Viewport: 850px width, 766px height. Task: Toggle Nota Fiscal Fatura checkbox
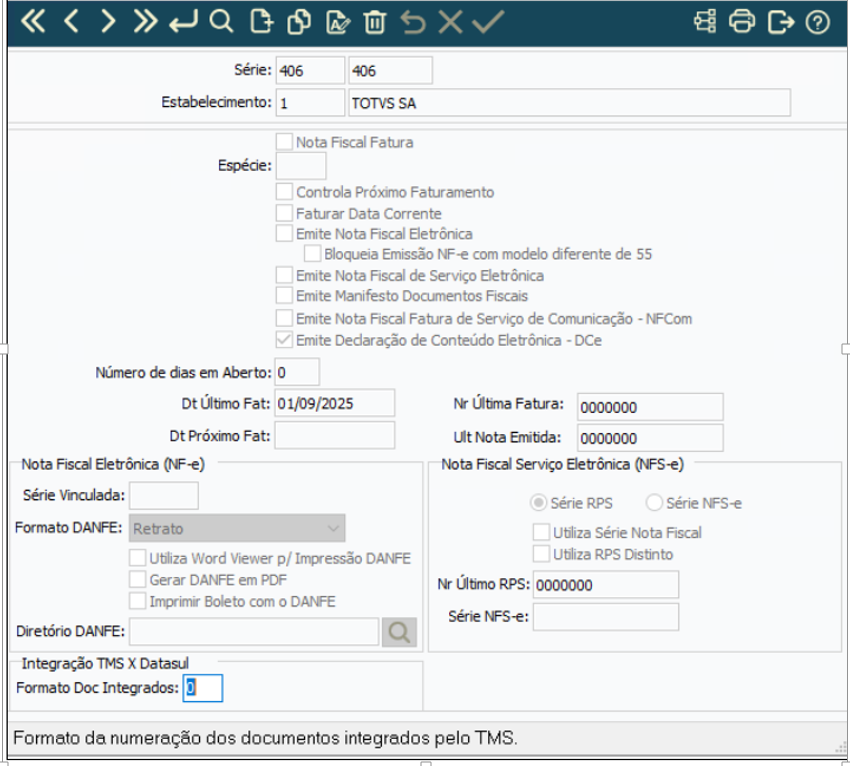pos(284,142)
